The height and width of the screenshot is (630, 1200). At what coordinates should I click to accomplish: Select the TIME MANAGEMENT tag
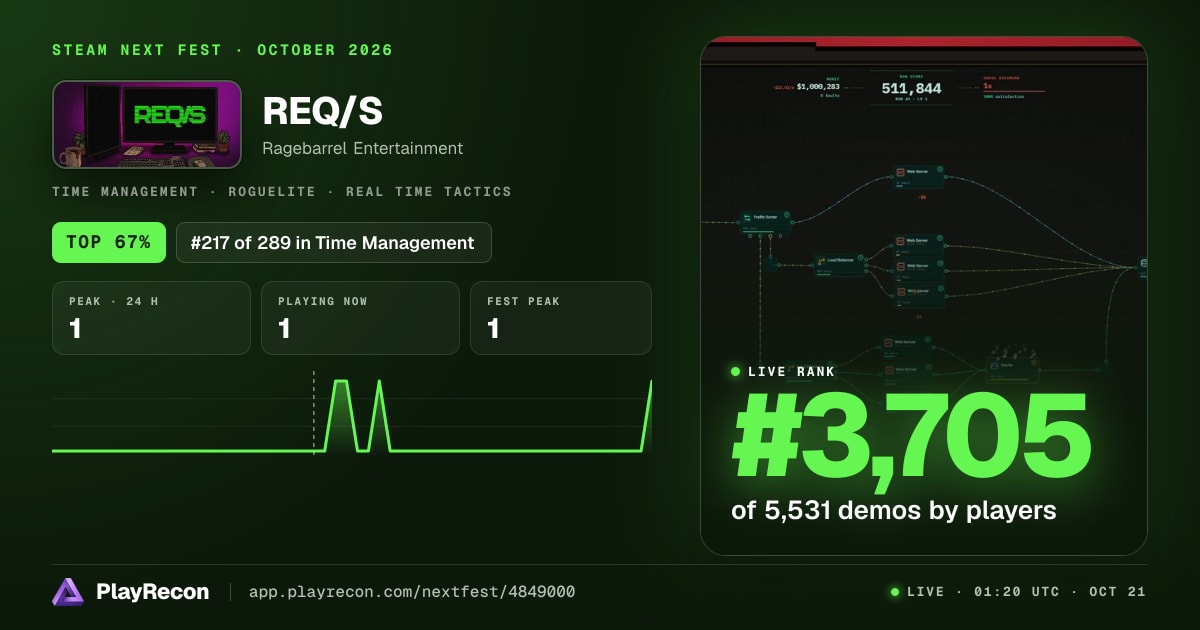(125, 191)
